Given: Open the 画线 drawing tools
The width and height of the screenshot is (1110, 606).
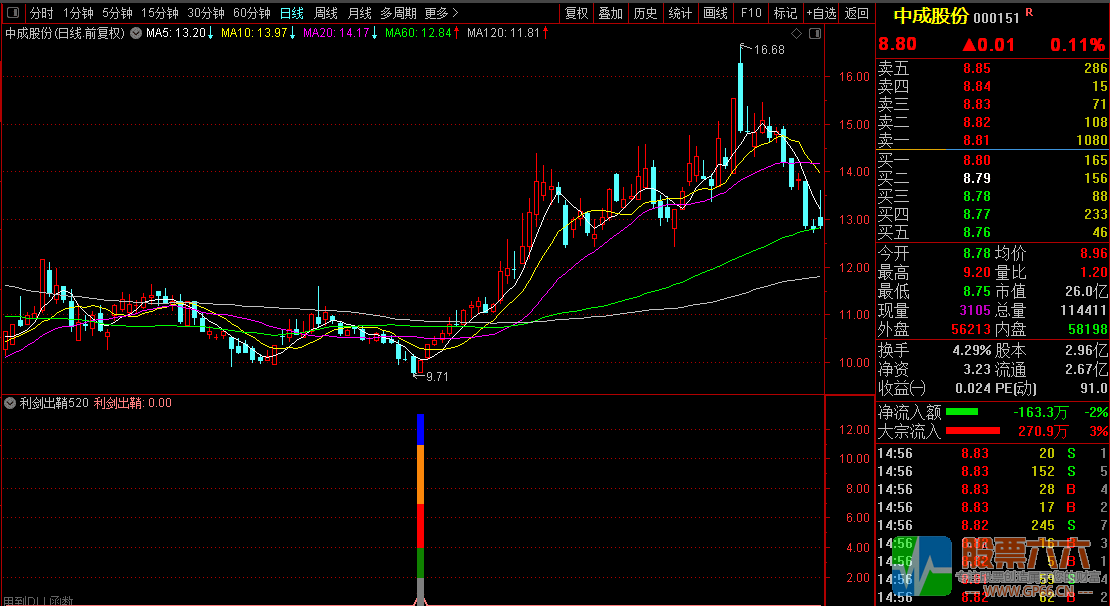Looking at the screenshot, I should pos(715,13).
